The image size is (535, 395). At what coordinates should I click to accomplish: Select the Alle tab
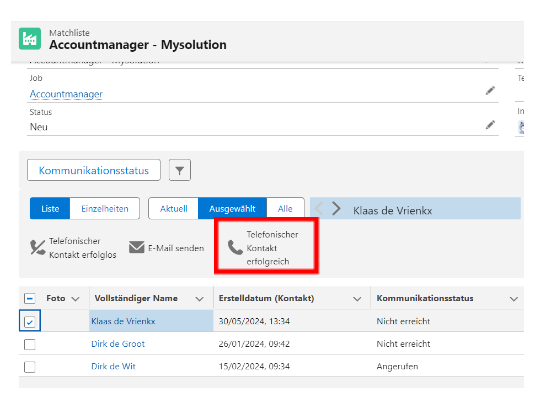point(285,208)
